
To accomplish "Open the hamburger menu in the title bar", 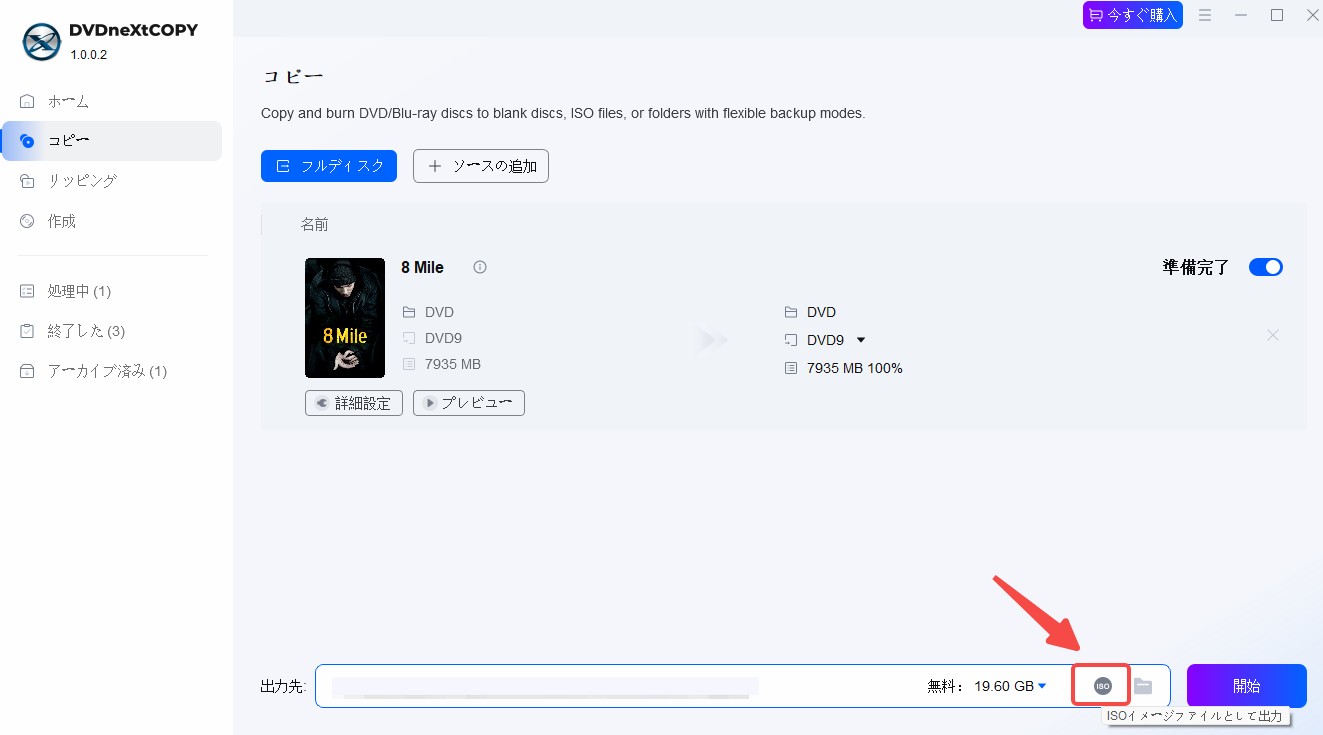I will (1205, 15).
